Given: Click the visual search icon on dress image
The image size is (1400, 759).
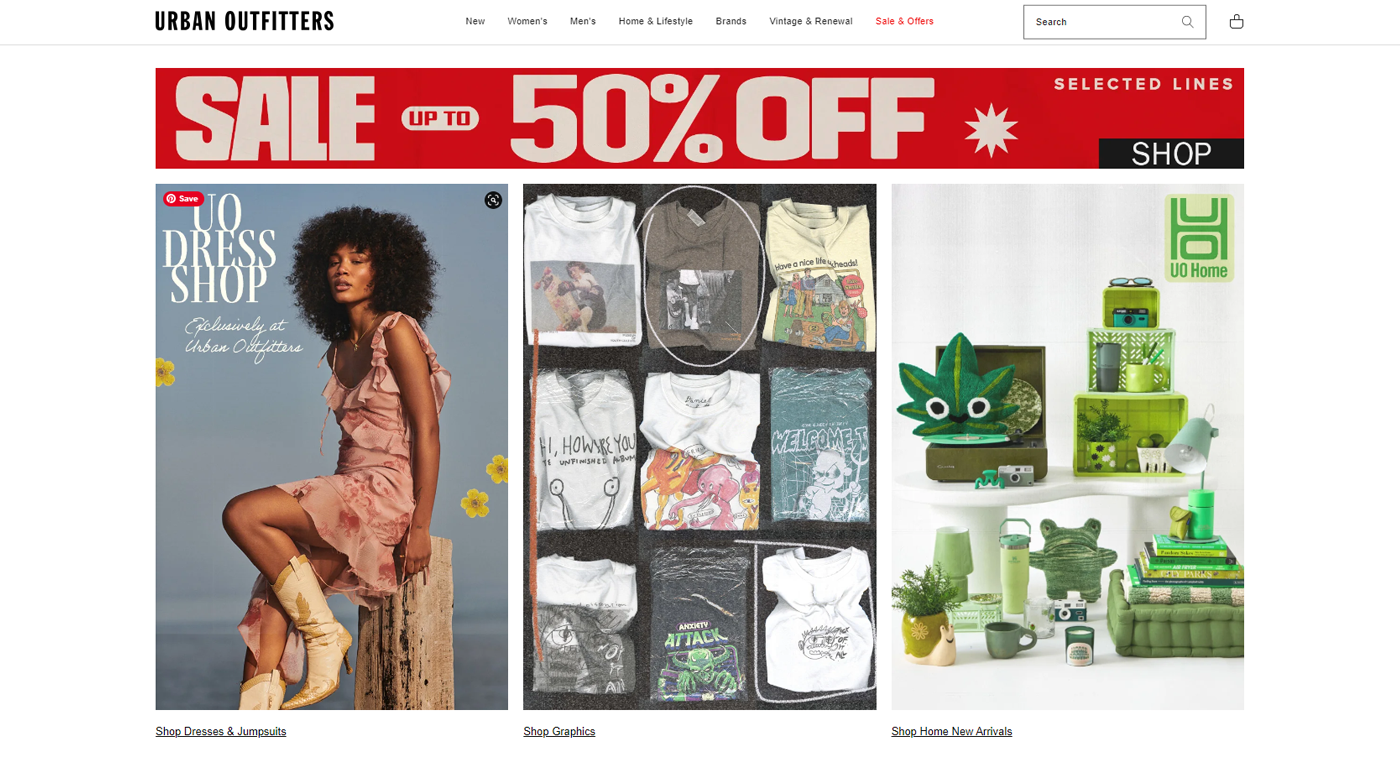Looking at the screenshot, I should tap(493, 200).
